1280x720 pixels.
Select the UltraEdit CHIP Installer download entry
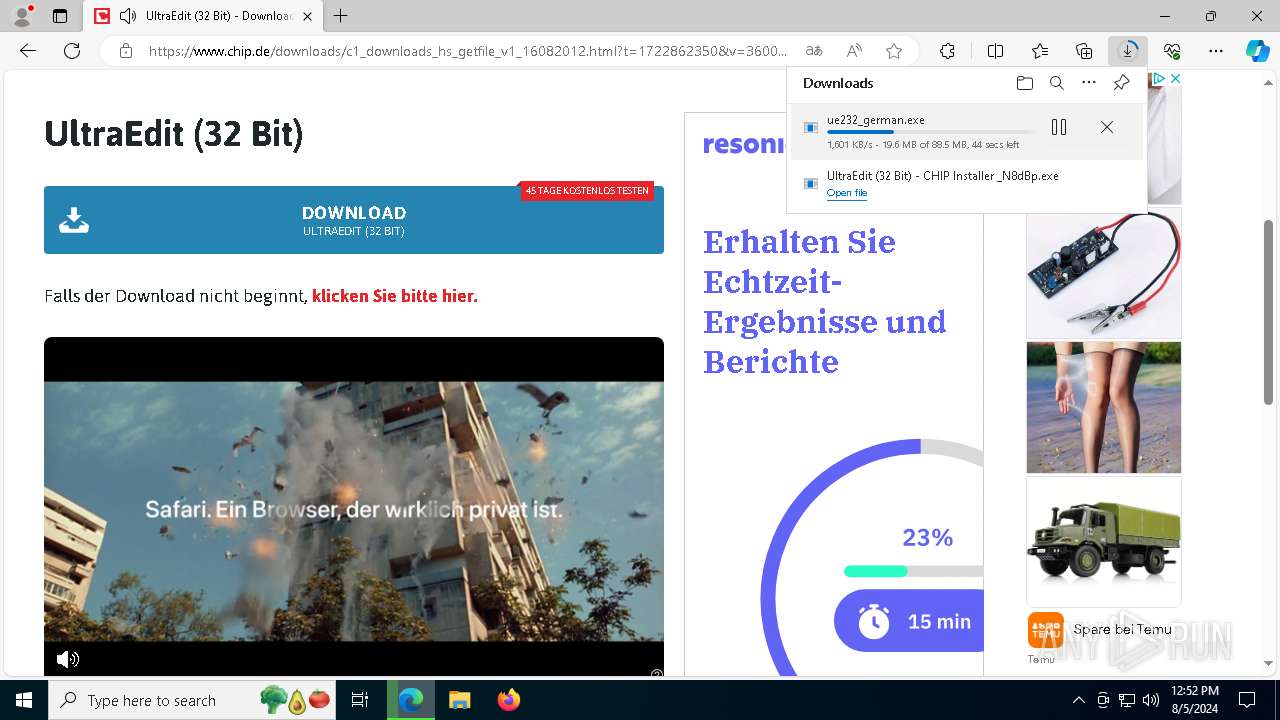tap(966, 184)
